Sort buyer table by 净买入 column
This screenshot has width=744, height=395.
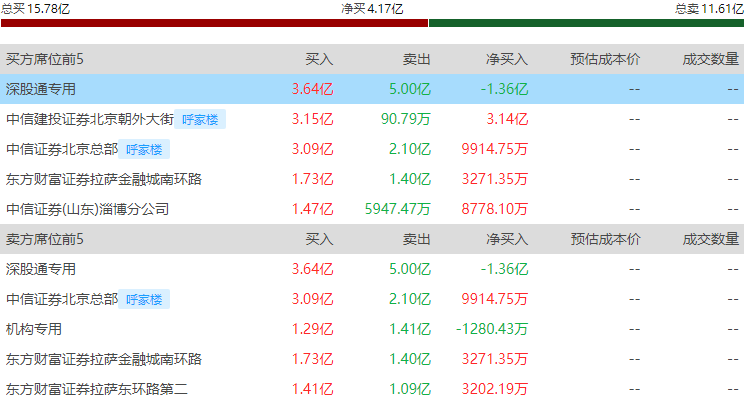tap(507, 59)
